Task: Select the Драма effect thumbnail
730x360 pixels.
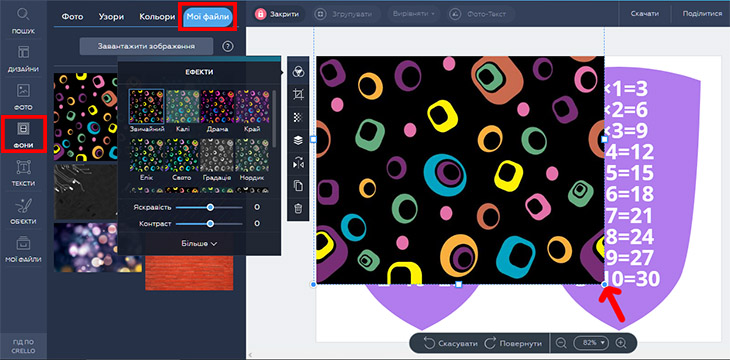Action: point(217,111)
